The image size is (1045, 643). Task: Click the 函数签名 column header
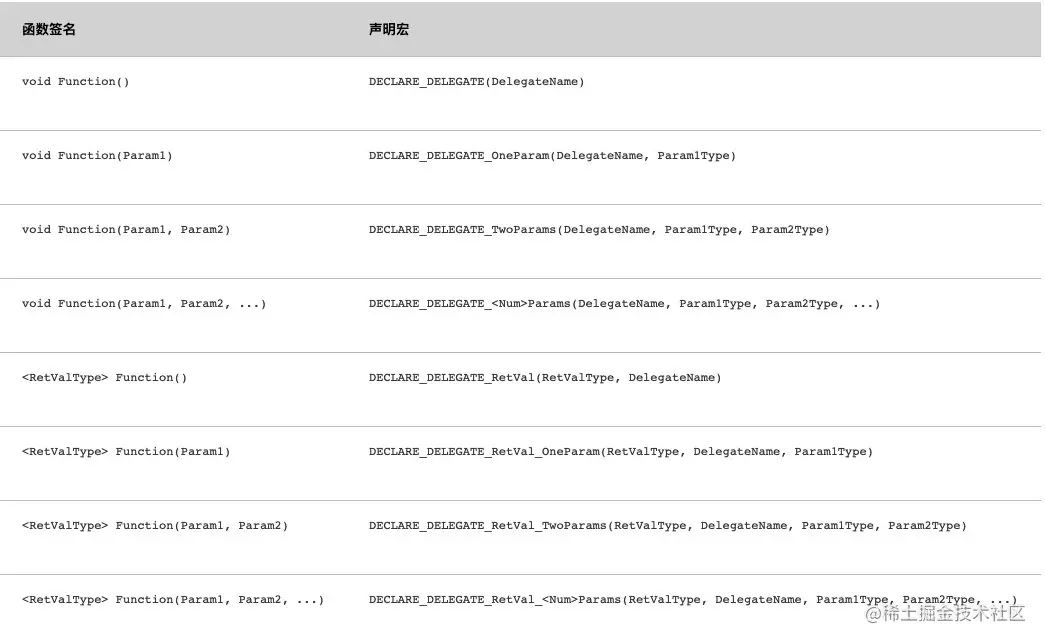coord(49,29)
